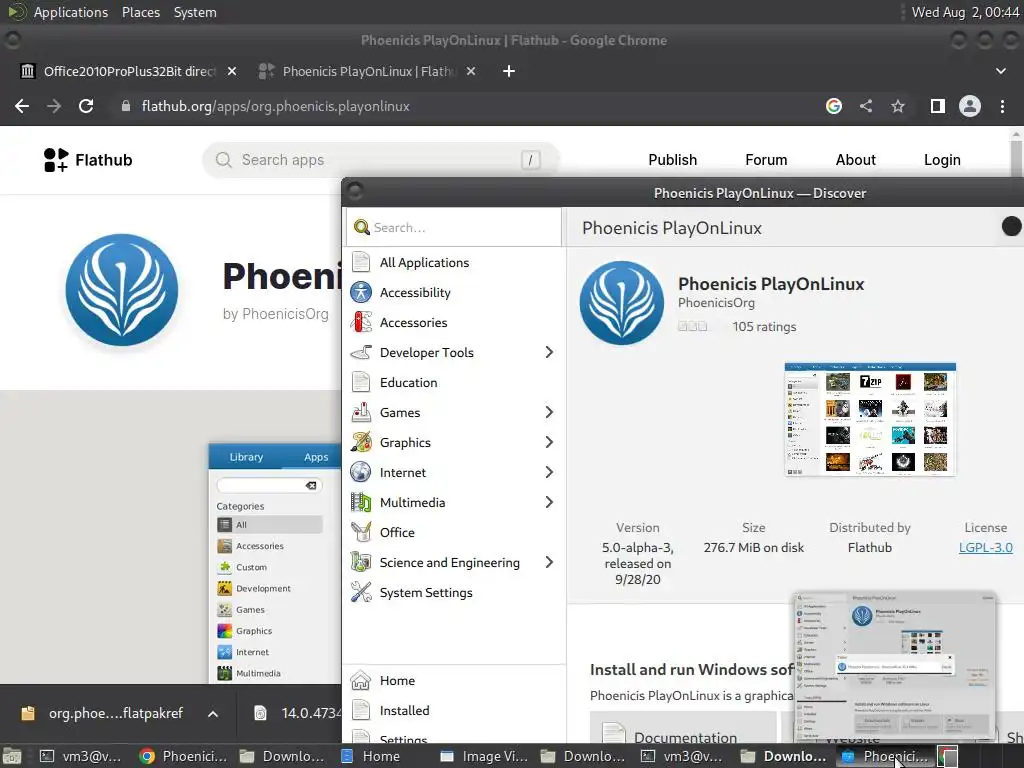The width and height of the screenshot is (1024, 768).
Task: Switch to Chrome Phoenicis taskbar entry
Action: pyautogui.click(x=183, y=756)
